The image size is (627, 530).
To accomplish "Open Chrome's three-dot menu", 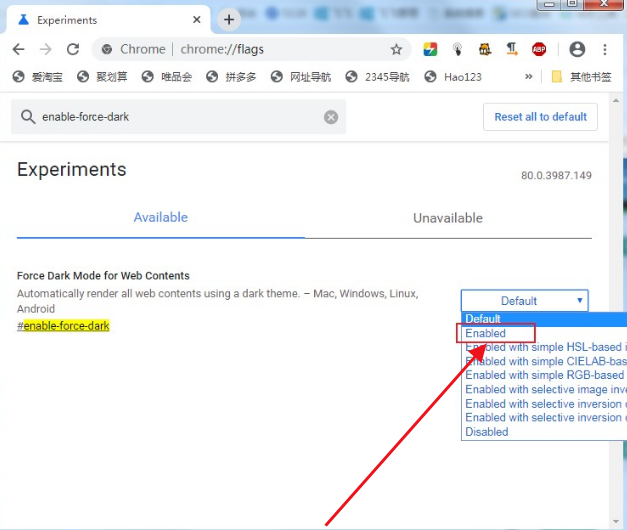I will pos(605,49).
